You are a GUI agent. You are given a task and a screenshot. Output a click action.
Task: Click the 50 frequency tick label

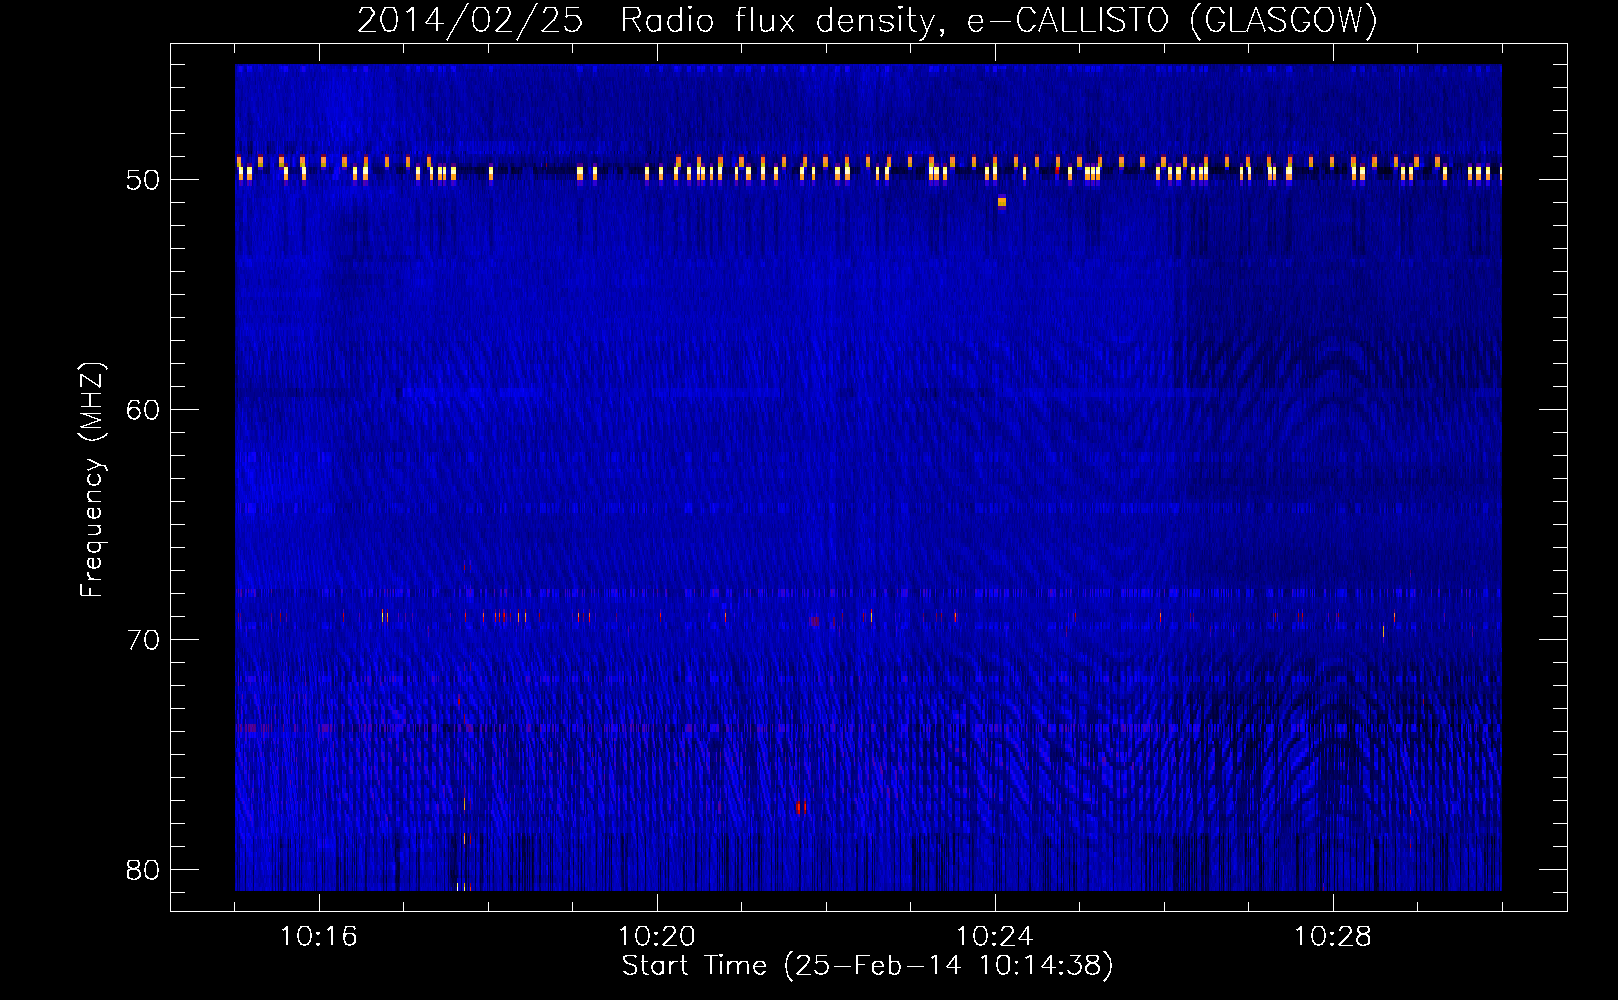coord(143,180)
